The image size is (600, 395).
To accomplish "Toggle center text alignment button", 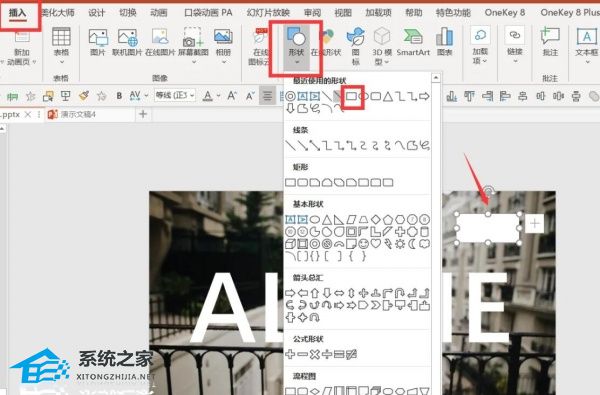I will (x=267, y=96).
